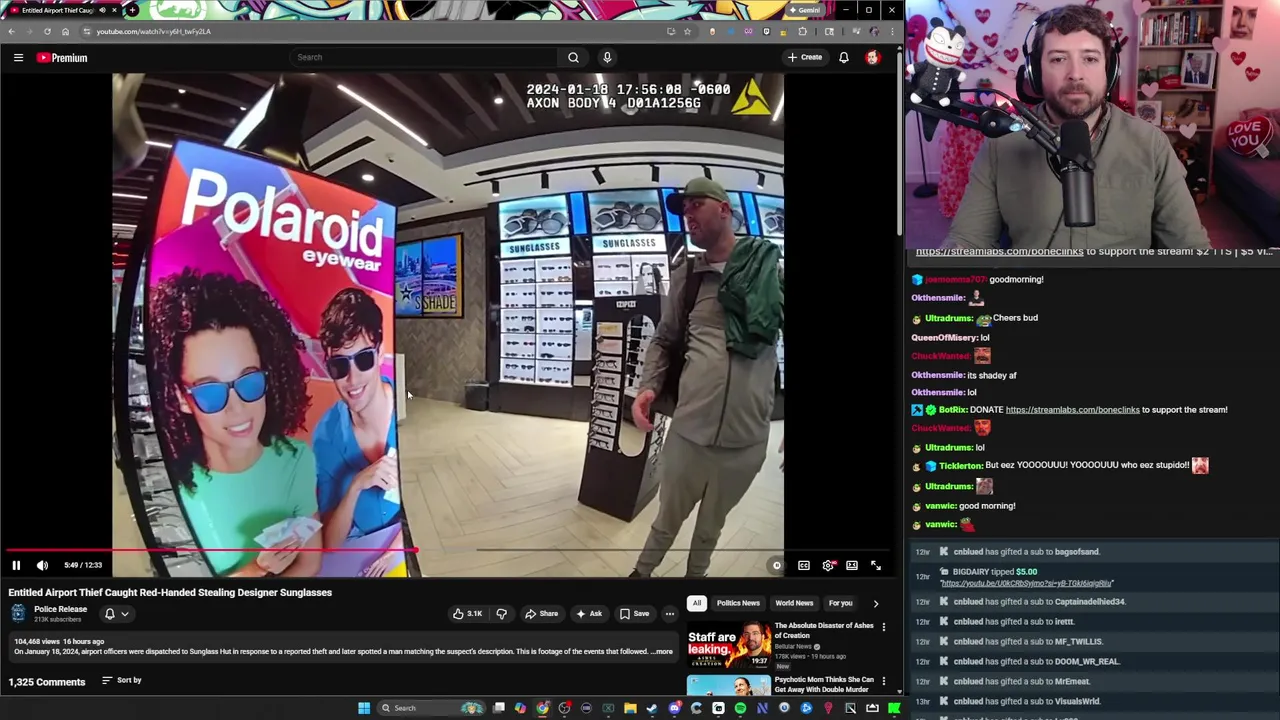Viewport: 1280px width, 720px height.
Task: Open BIGDAIRY tipped youtu.be link
Action: coord(1026,583)
